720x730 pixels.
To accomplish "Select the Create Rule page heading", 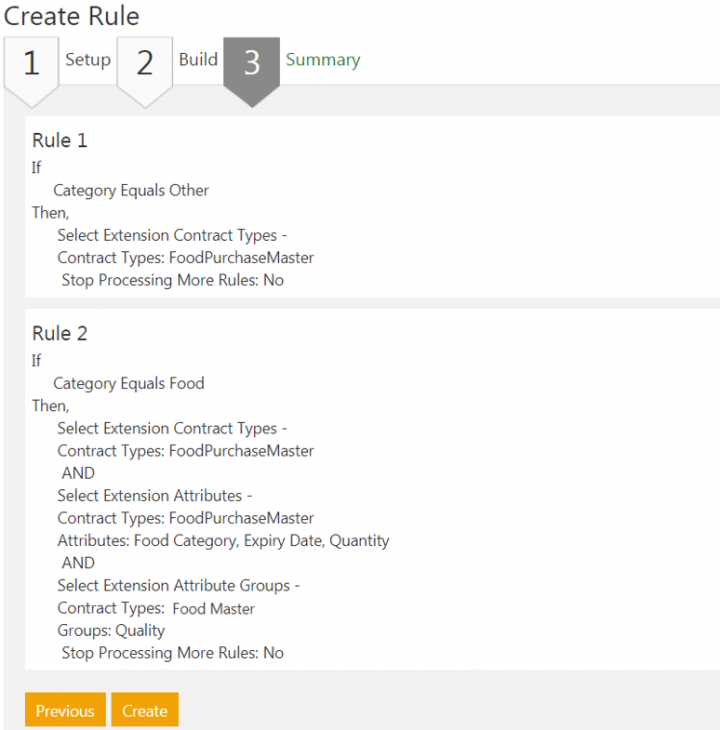I will coord(72,16).
